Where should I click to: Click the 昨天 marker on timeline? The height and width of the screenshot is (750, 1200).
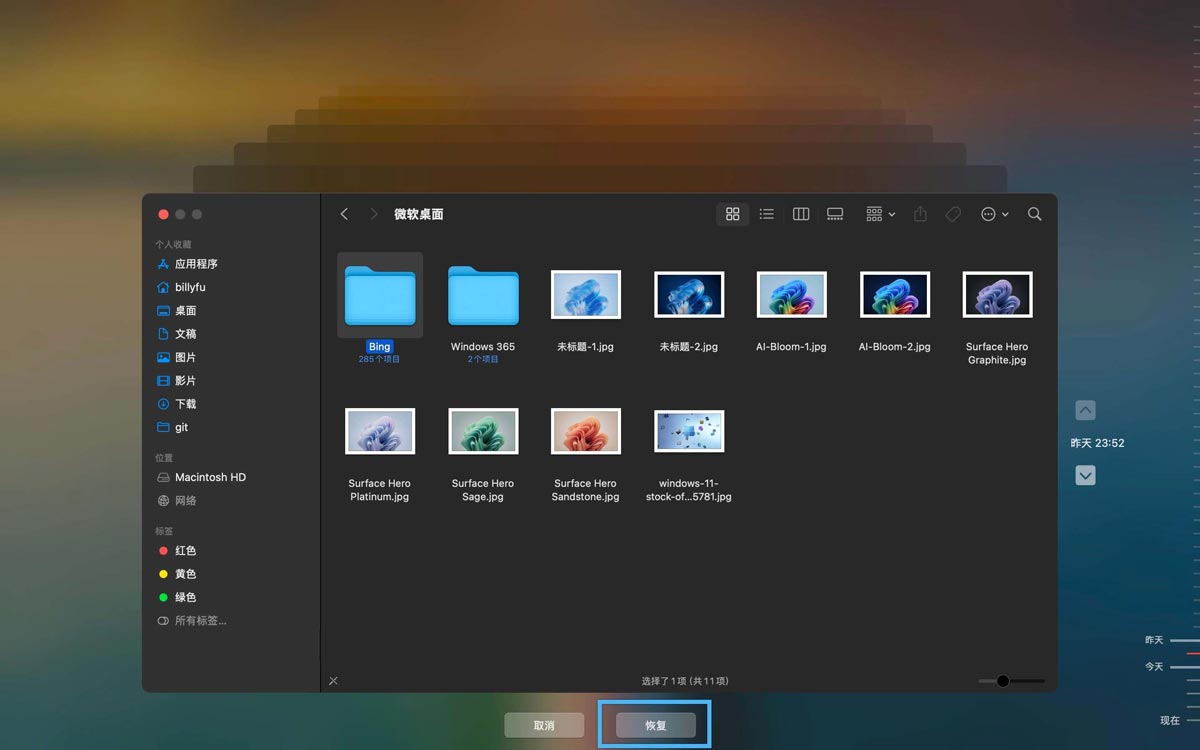coord(1155,640)
